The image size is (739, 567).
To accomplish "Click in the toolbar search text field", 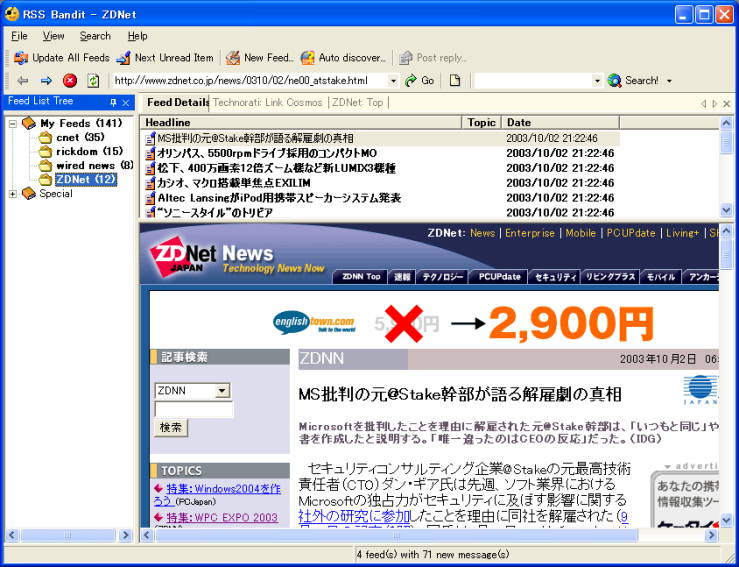I will [535, 81].
